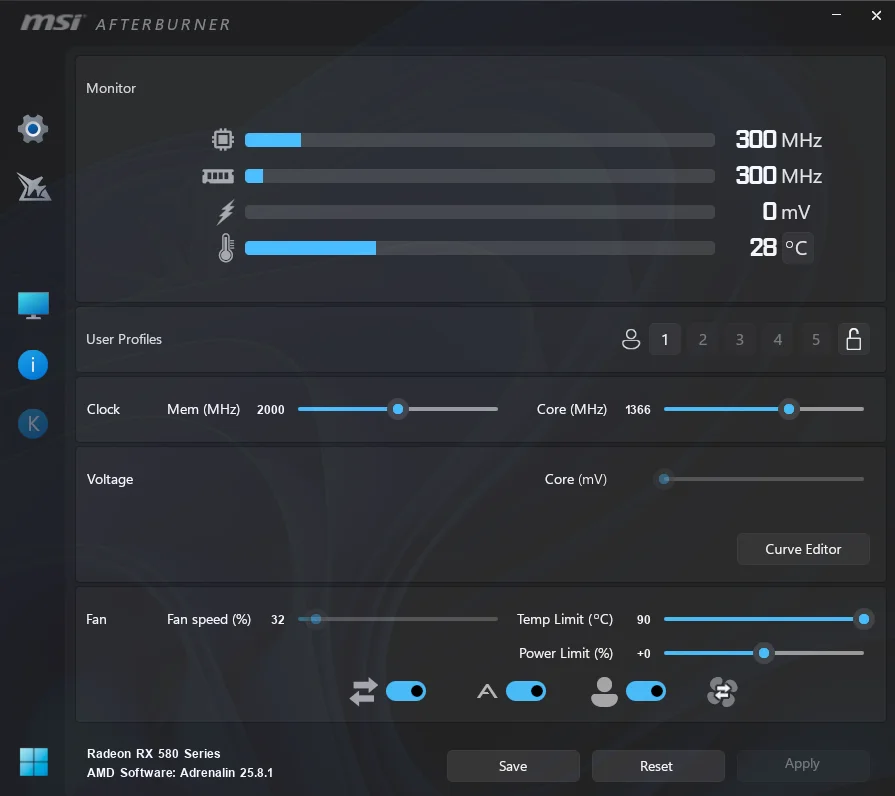Click the Reset button

tap(658, 766)
